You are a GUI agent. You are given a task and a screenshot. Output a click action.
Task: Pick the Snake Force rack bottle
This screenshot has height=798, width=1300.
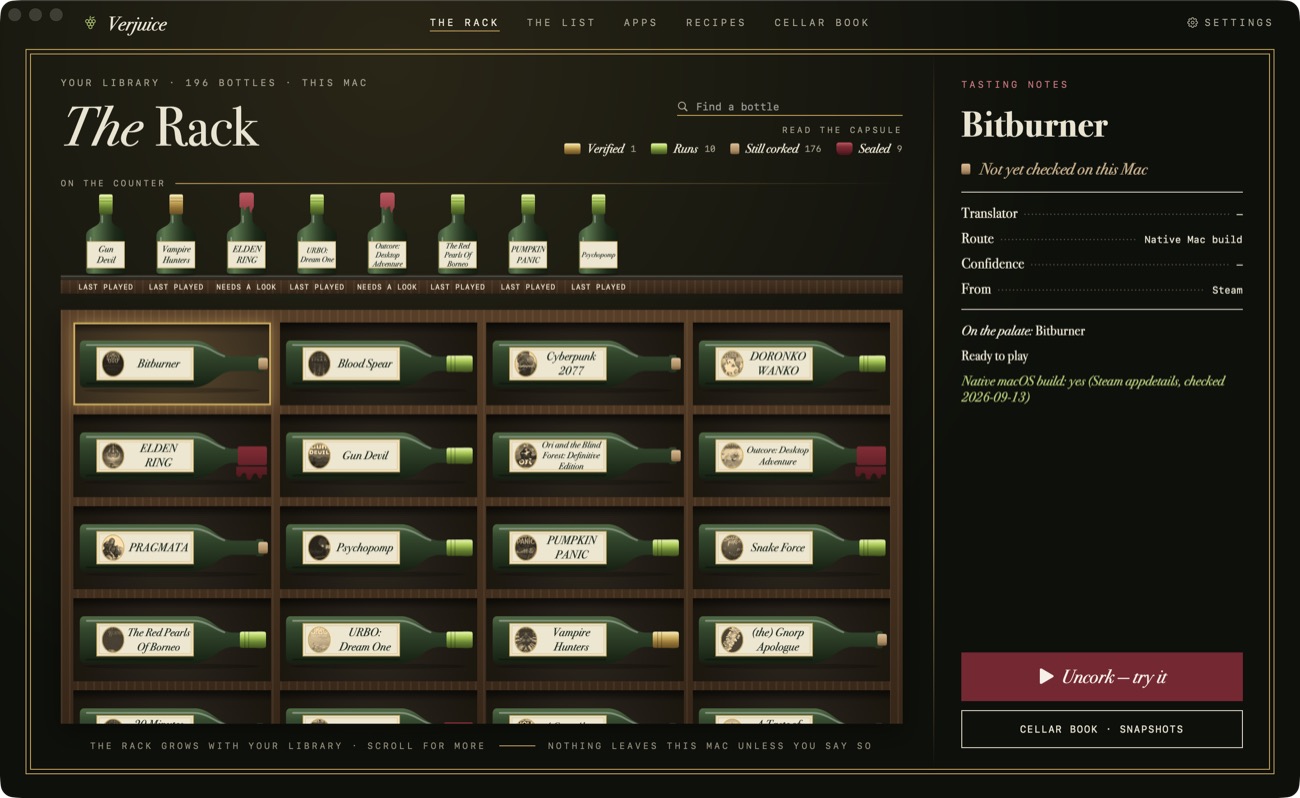pyautogui.click(x=792, y=548)
